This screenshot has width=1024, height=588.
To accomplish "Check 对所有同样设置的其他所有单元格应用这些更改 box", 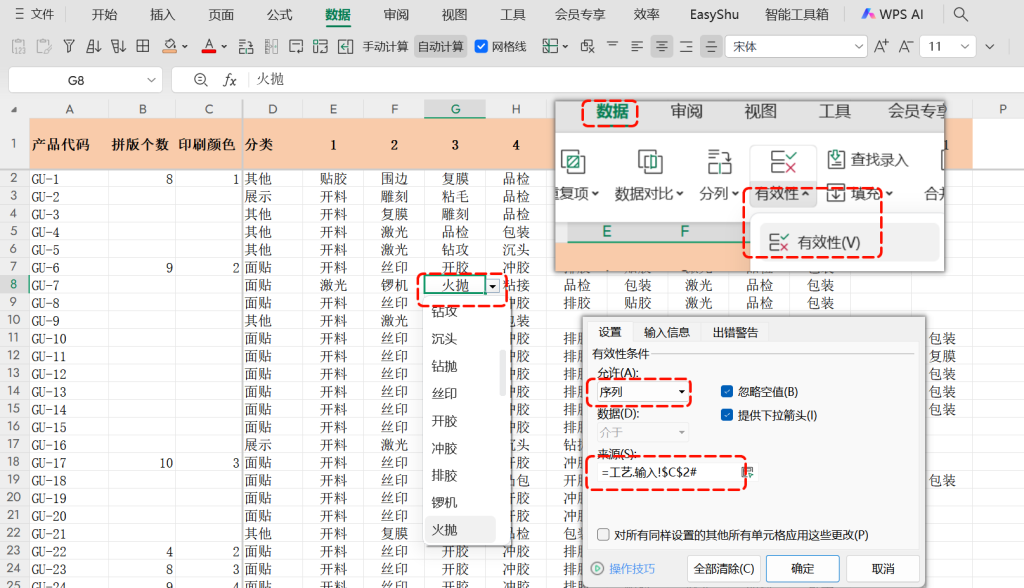I will point(603,534).
